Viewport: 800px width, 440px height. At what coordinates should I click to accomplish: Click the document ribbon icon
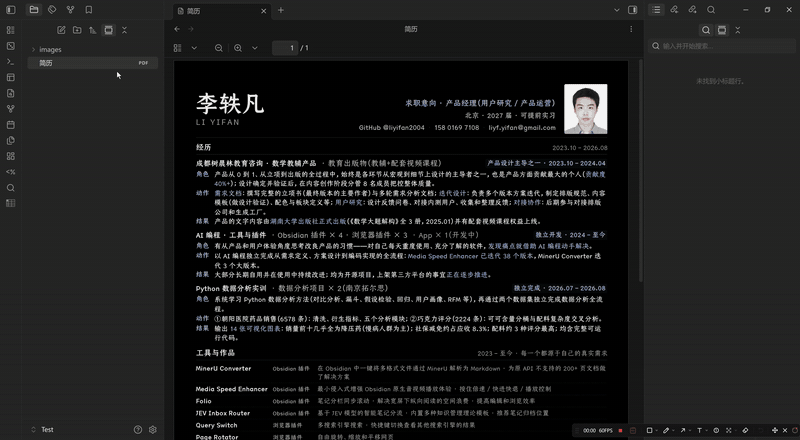pos(10,93)
